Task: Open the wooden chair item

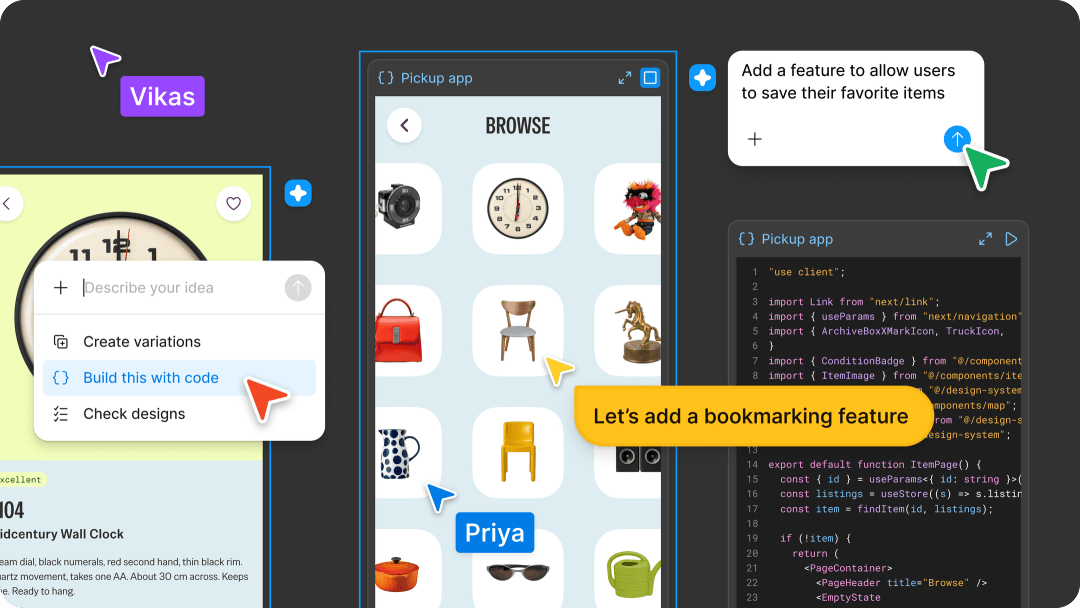Action: (x=518, y=331)
